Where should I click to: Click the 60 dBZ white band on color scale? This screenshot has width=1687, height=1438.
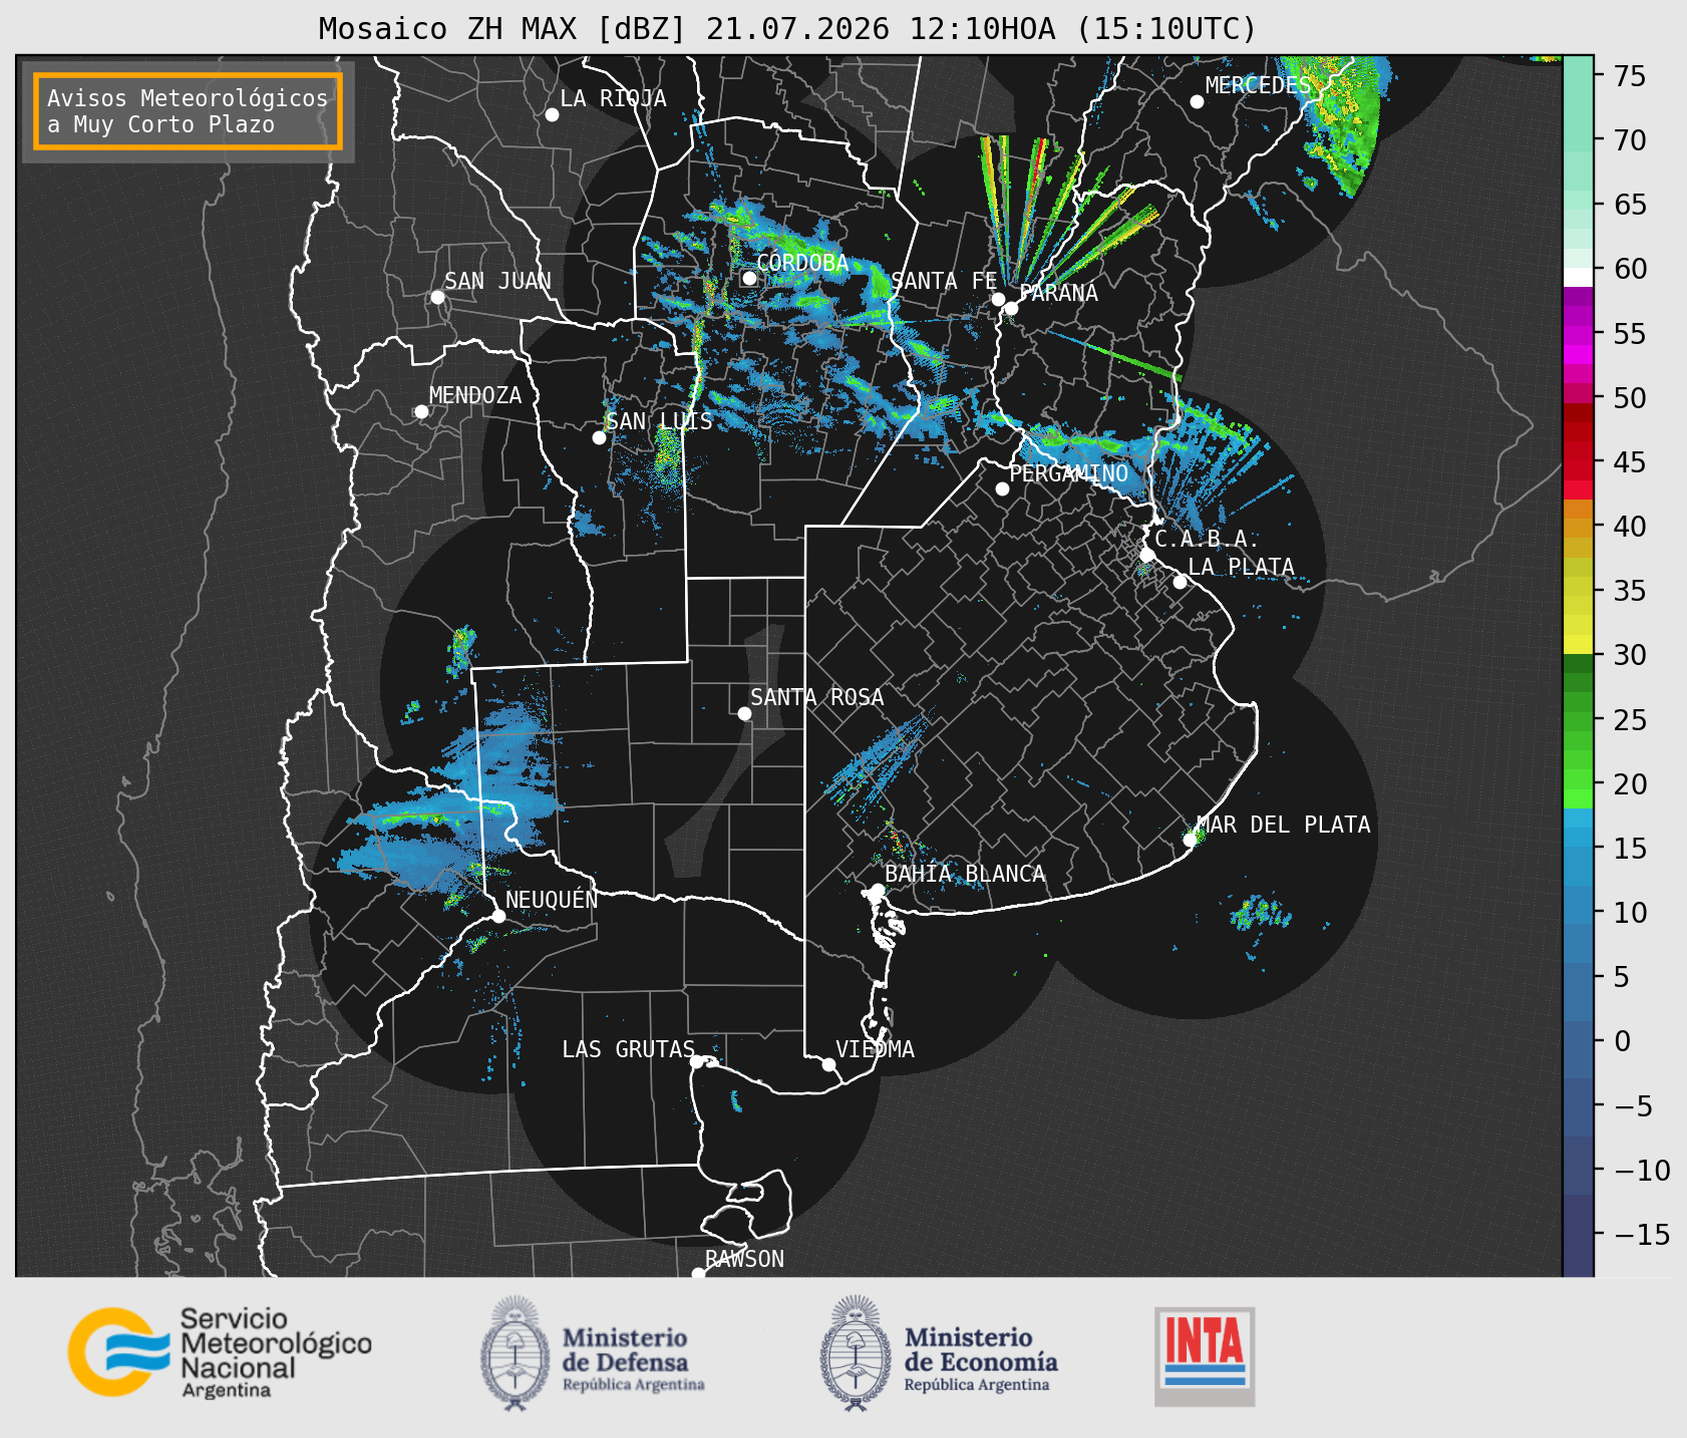(1578, 276)
